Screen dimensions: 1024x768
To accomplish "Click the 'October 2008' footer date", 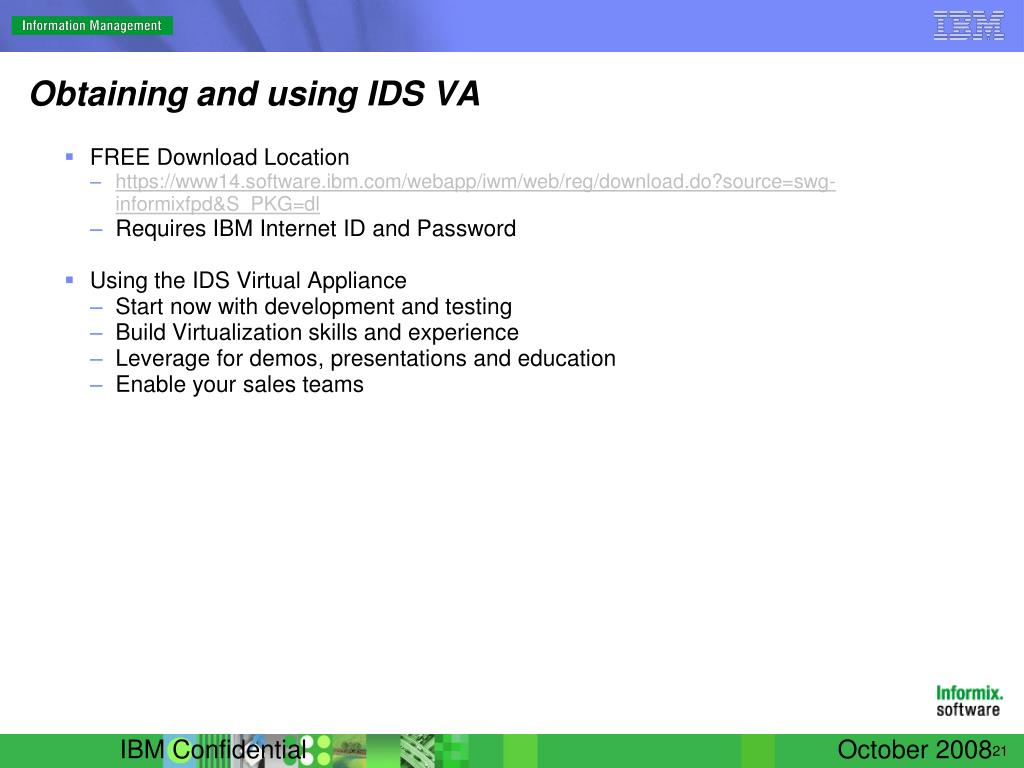I will pos(914,750).
